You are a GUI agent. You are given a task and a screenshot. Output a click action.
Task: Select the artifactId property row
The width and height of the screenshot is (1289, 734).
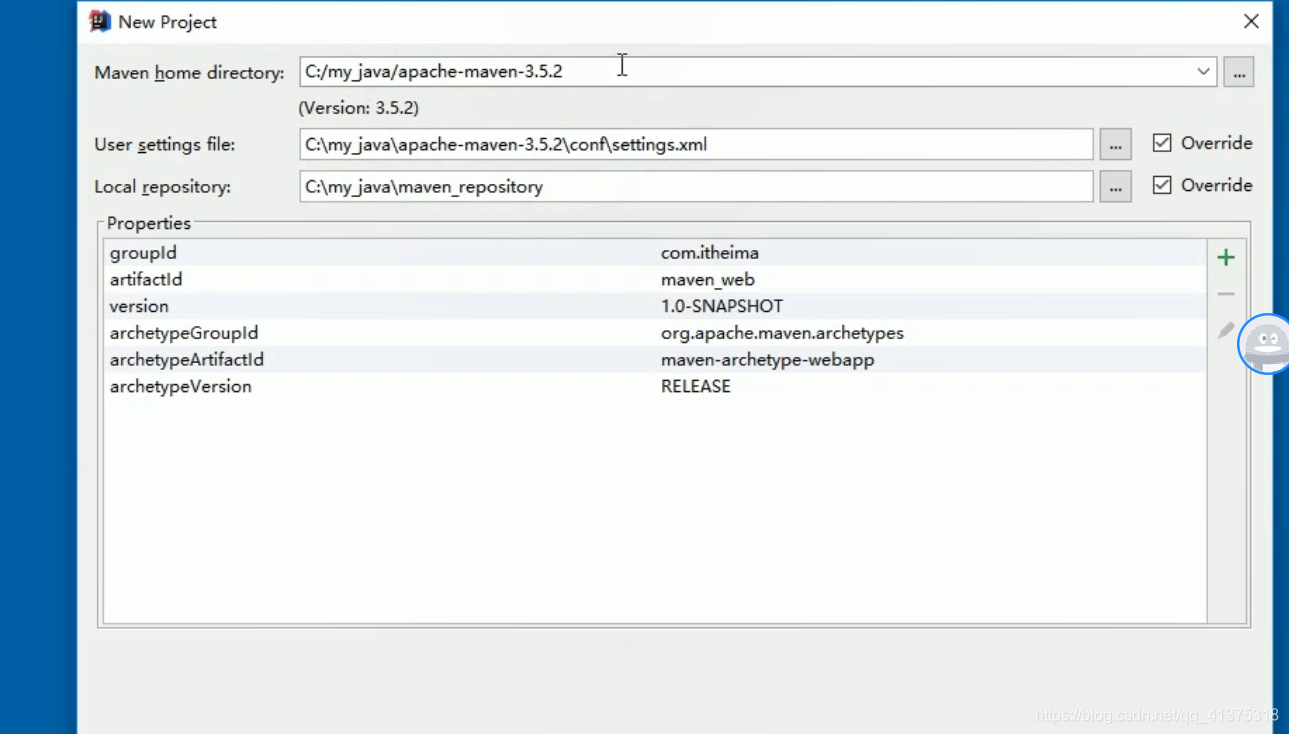pos(655,280)
